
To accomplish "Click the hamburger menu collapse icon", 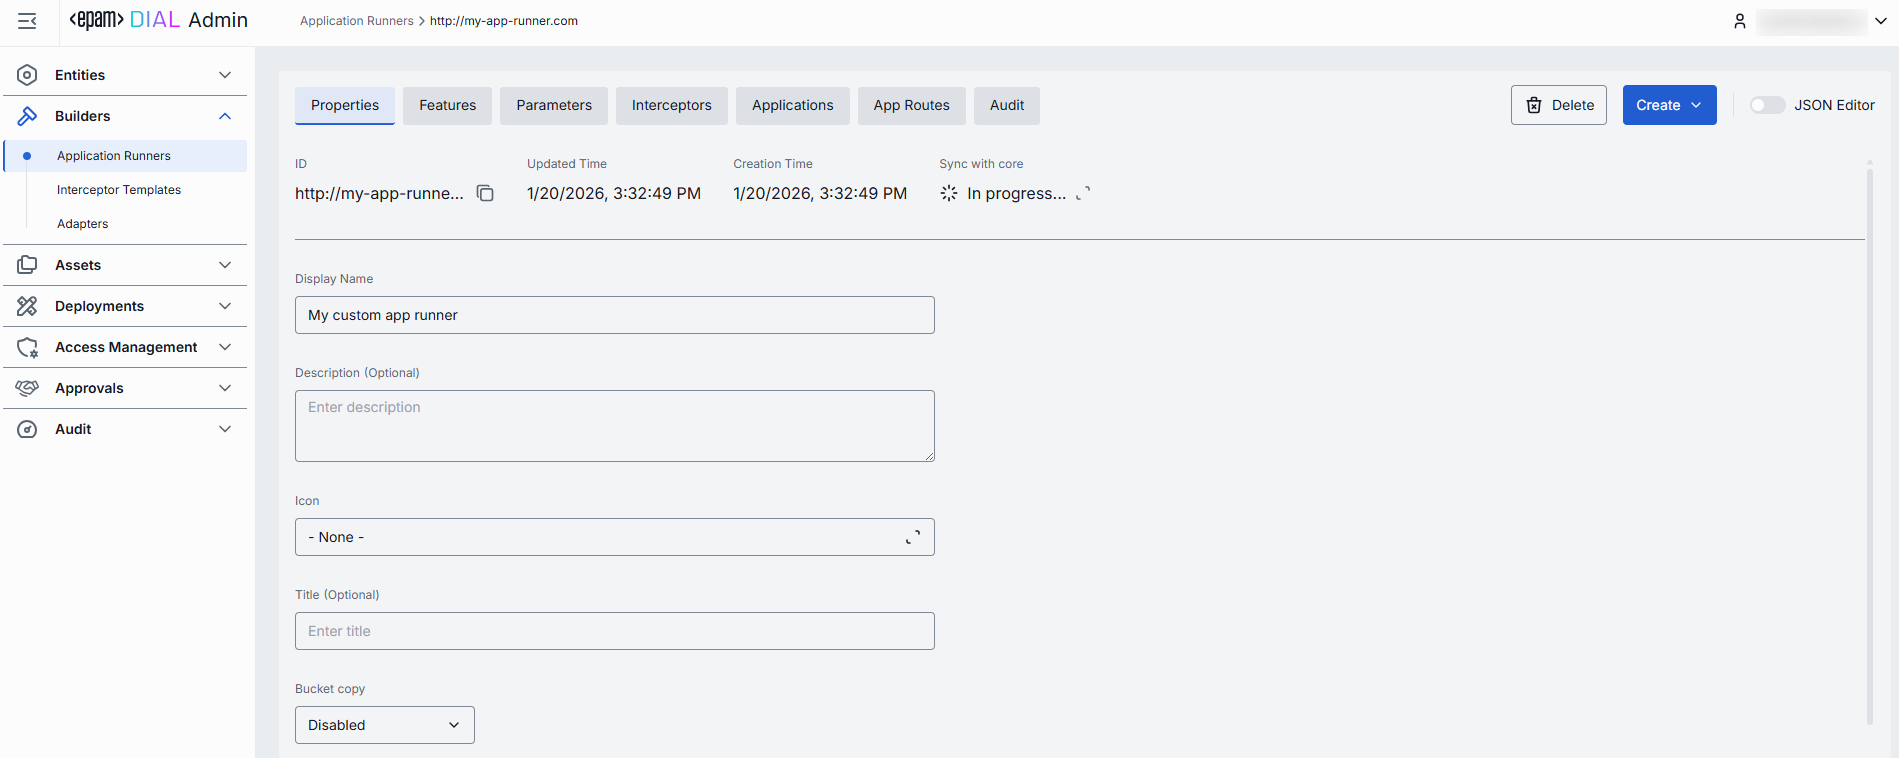I will click(x=27, y=21).
